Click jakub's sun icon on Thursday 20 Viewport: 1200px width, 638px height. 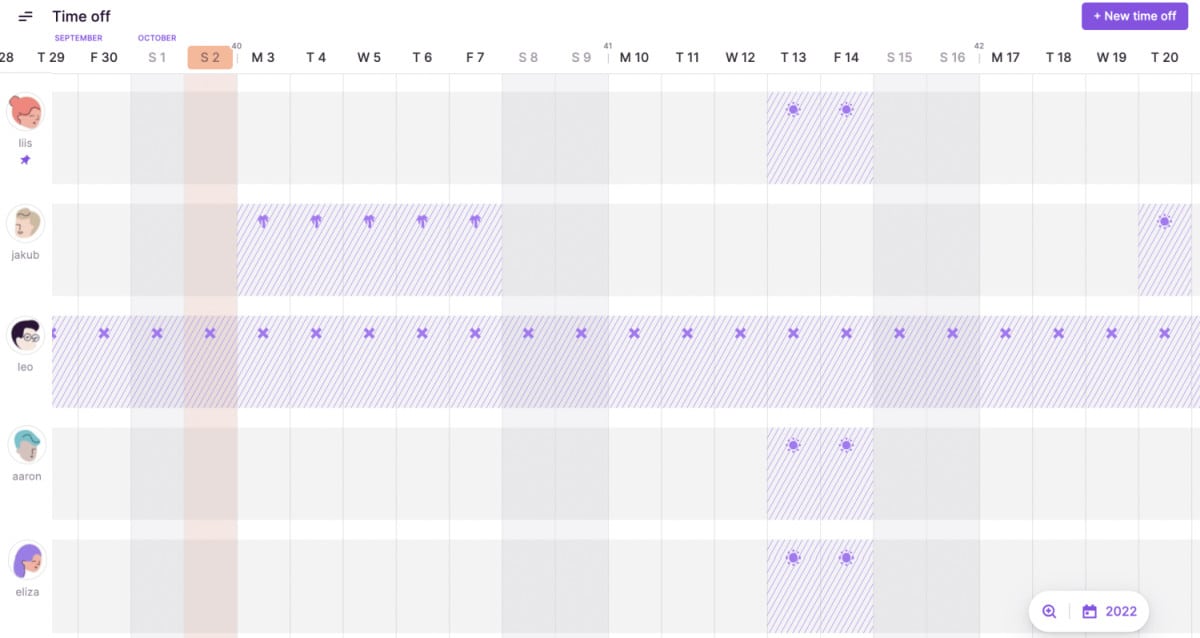pos(1164,222)
